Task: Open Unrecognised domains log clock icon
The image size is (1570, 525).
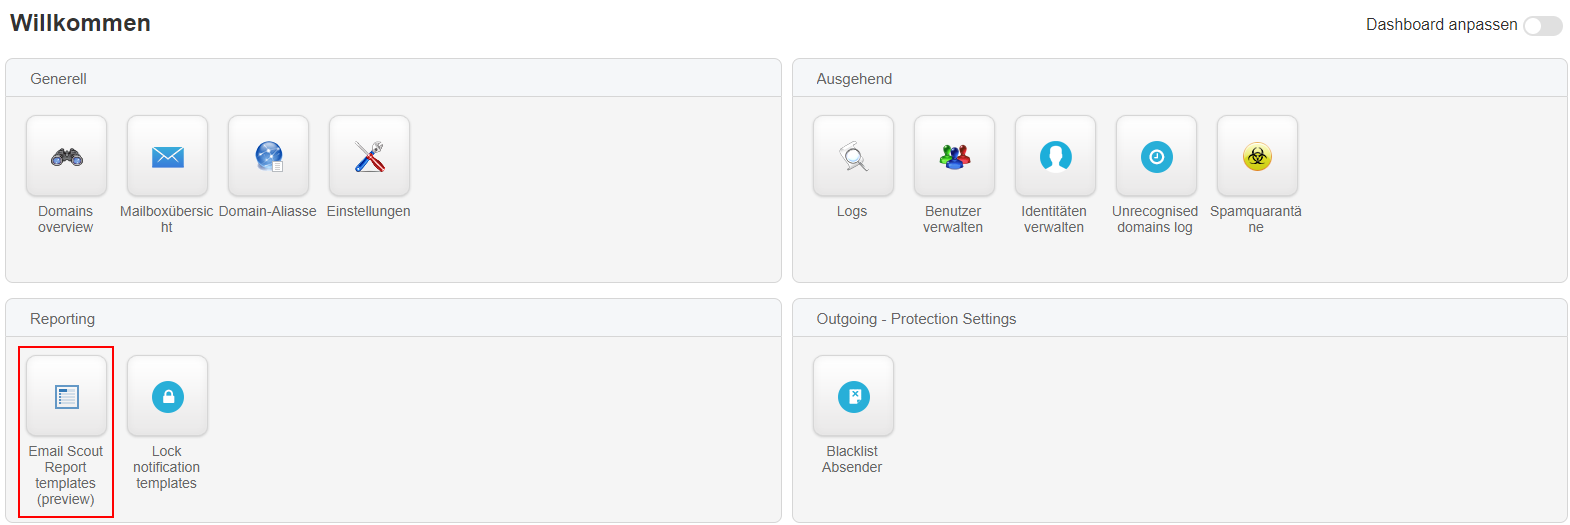Action: click(x=1156, y=156)
